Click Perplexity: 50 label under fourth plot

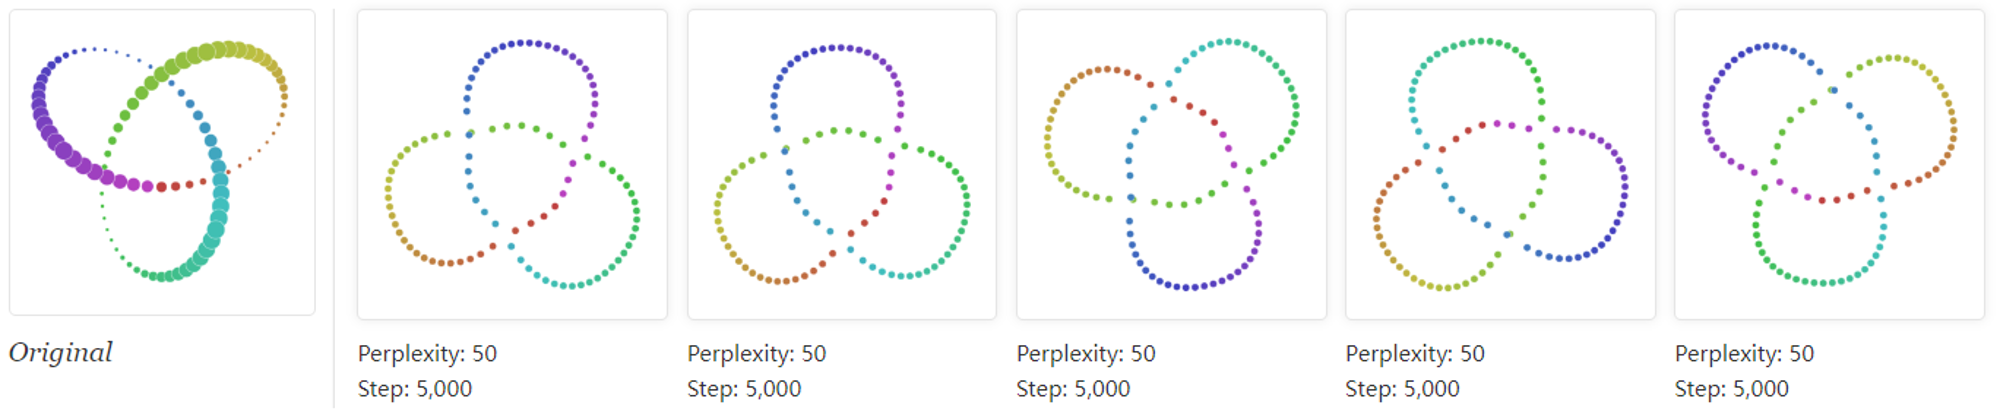pos(1415,354)
